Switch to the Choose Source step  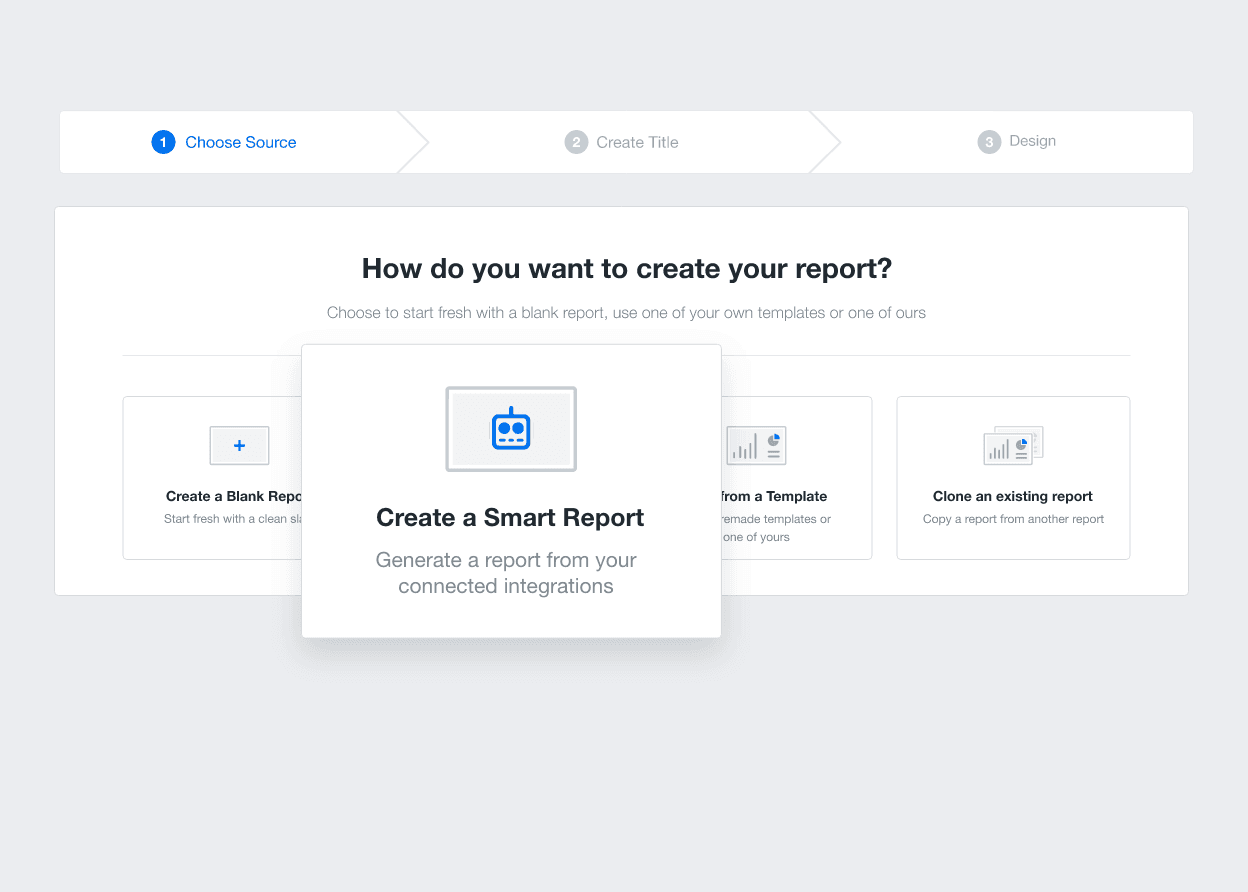point(240,142)
